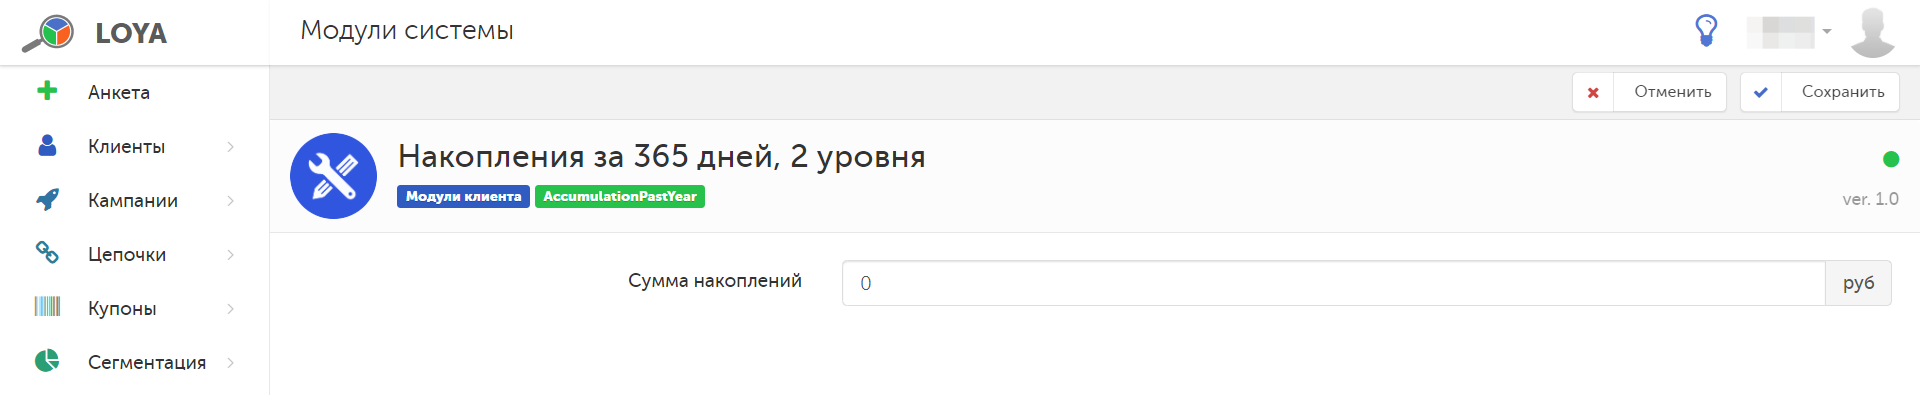The height and width of the screenshot is (395, 1920).
Task: Click the LOYA magnifier logo icon
Action: click(48, 33)
